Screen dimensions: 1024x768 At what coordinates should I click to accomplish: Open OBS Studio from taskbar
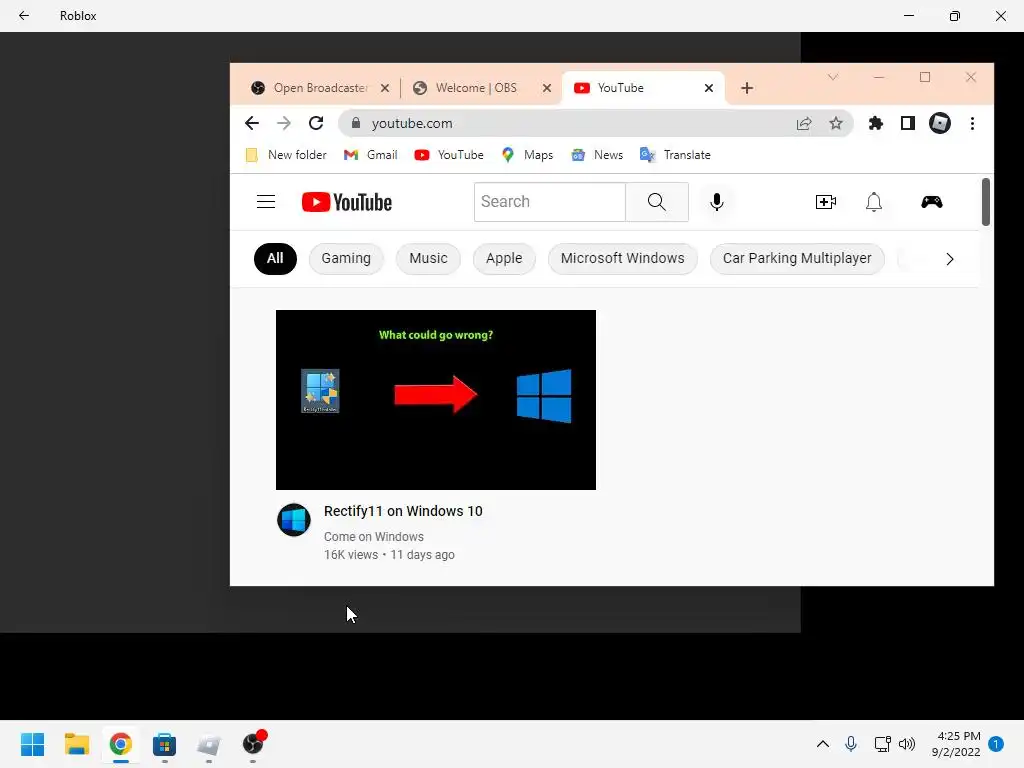click(x=253, y=744)
